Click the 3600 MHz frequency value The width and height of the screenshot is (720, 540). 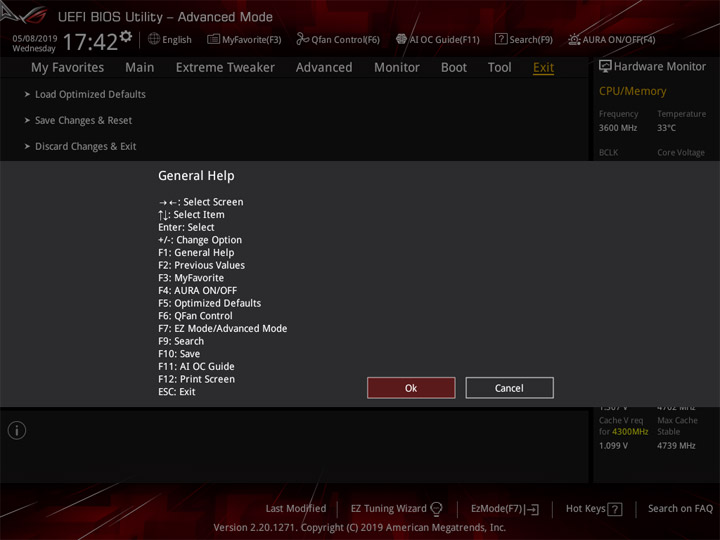coord(618,128)
